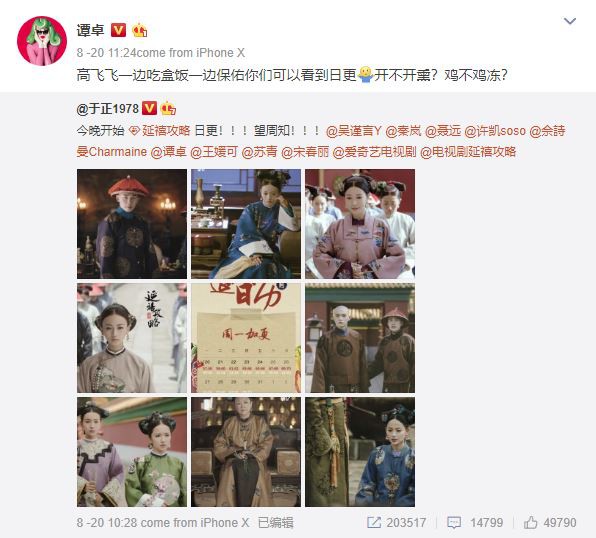Open the @于正1978 user link

pyautogui.click(x=108, y=109)
